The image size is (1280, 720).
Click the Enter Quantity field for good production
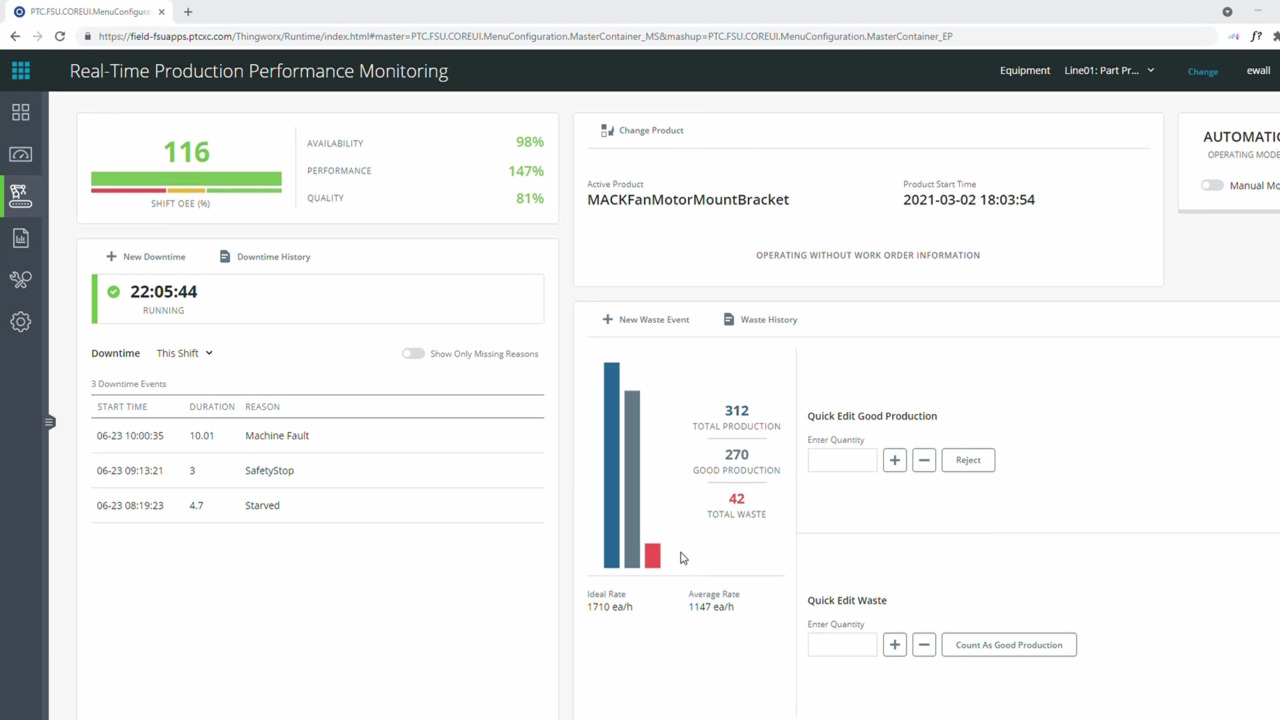click(841, 459)
